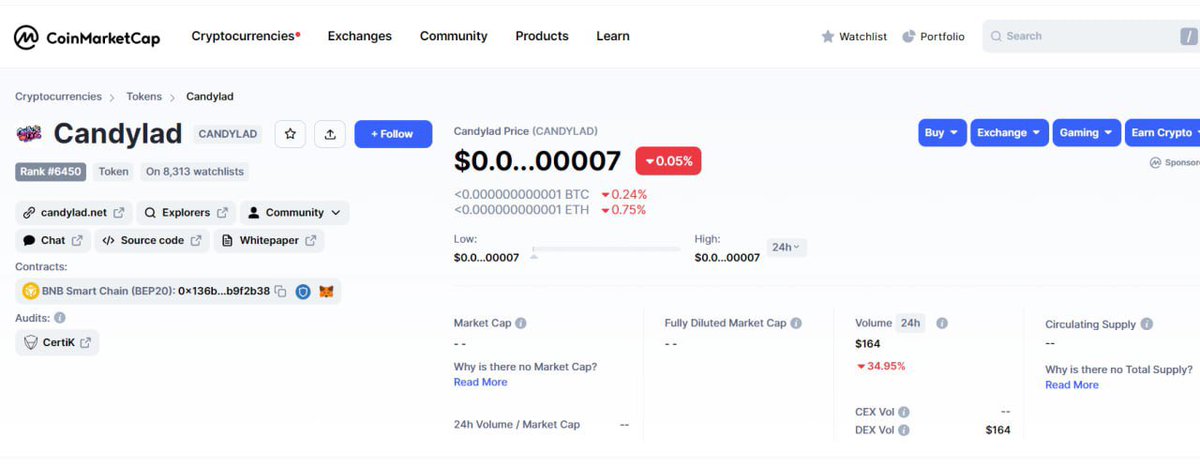Open the Explorers link
The height and width of the screenshot is (467, 1200).
tap(187, 213)
